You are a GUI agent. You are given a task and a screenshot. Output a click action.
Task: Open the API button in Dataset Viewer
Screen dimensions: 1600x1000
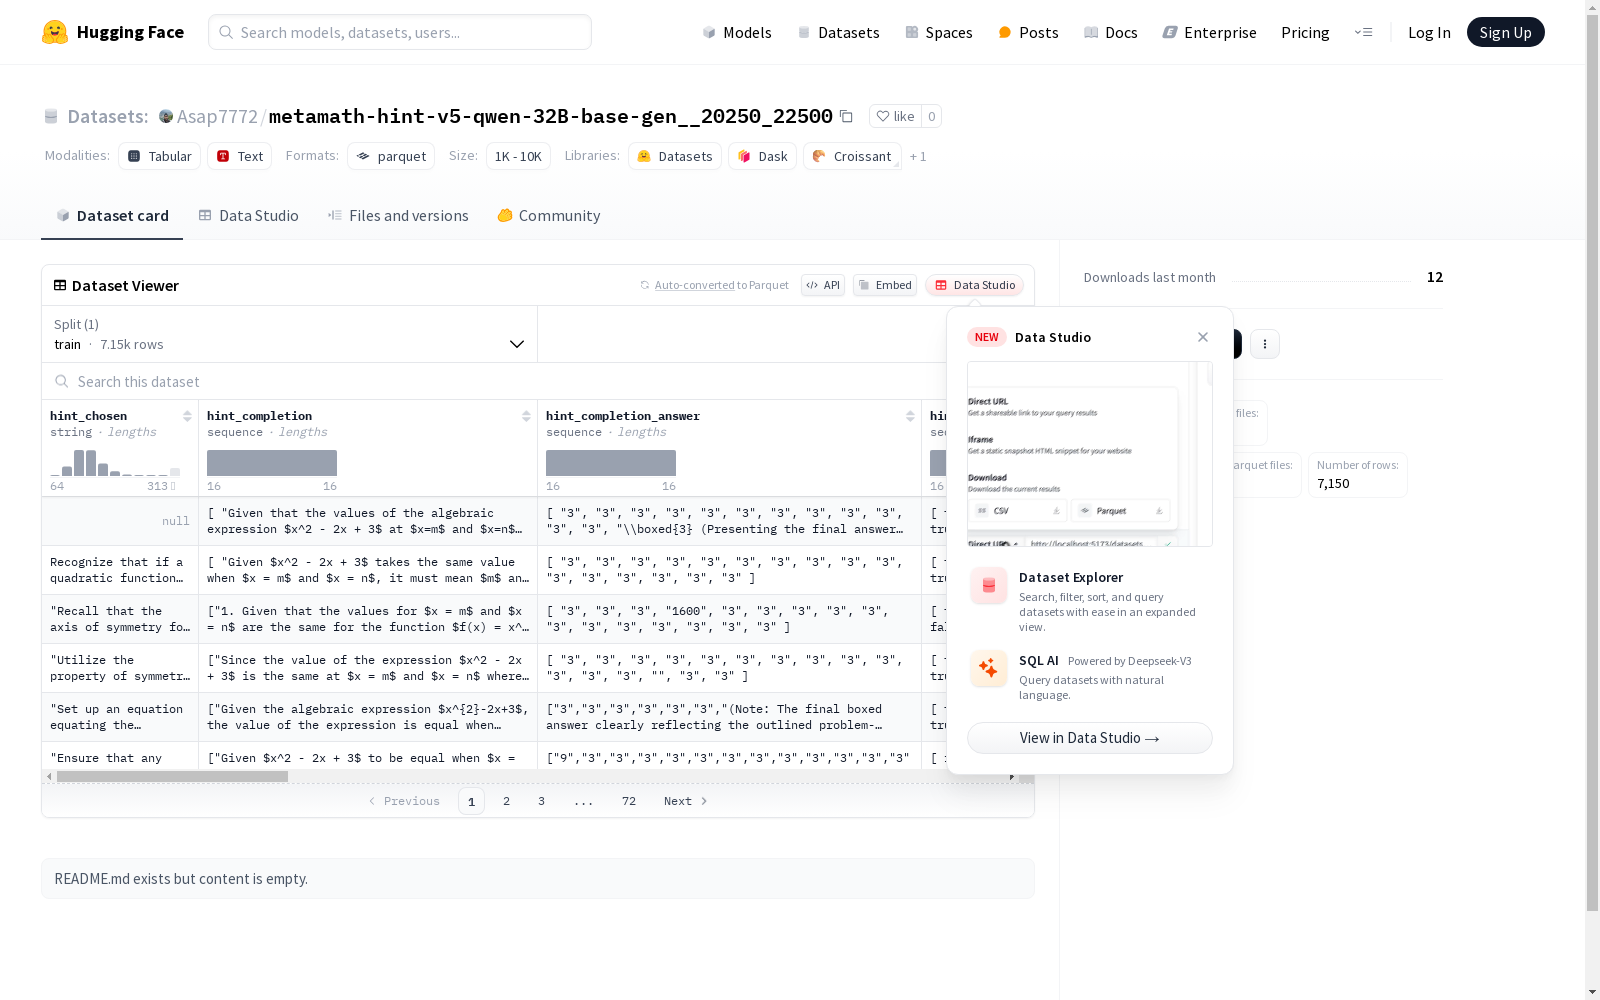click(823, 285)
